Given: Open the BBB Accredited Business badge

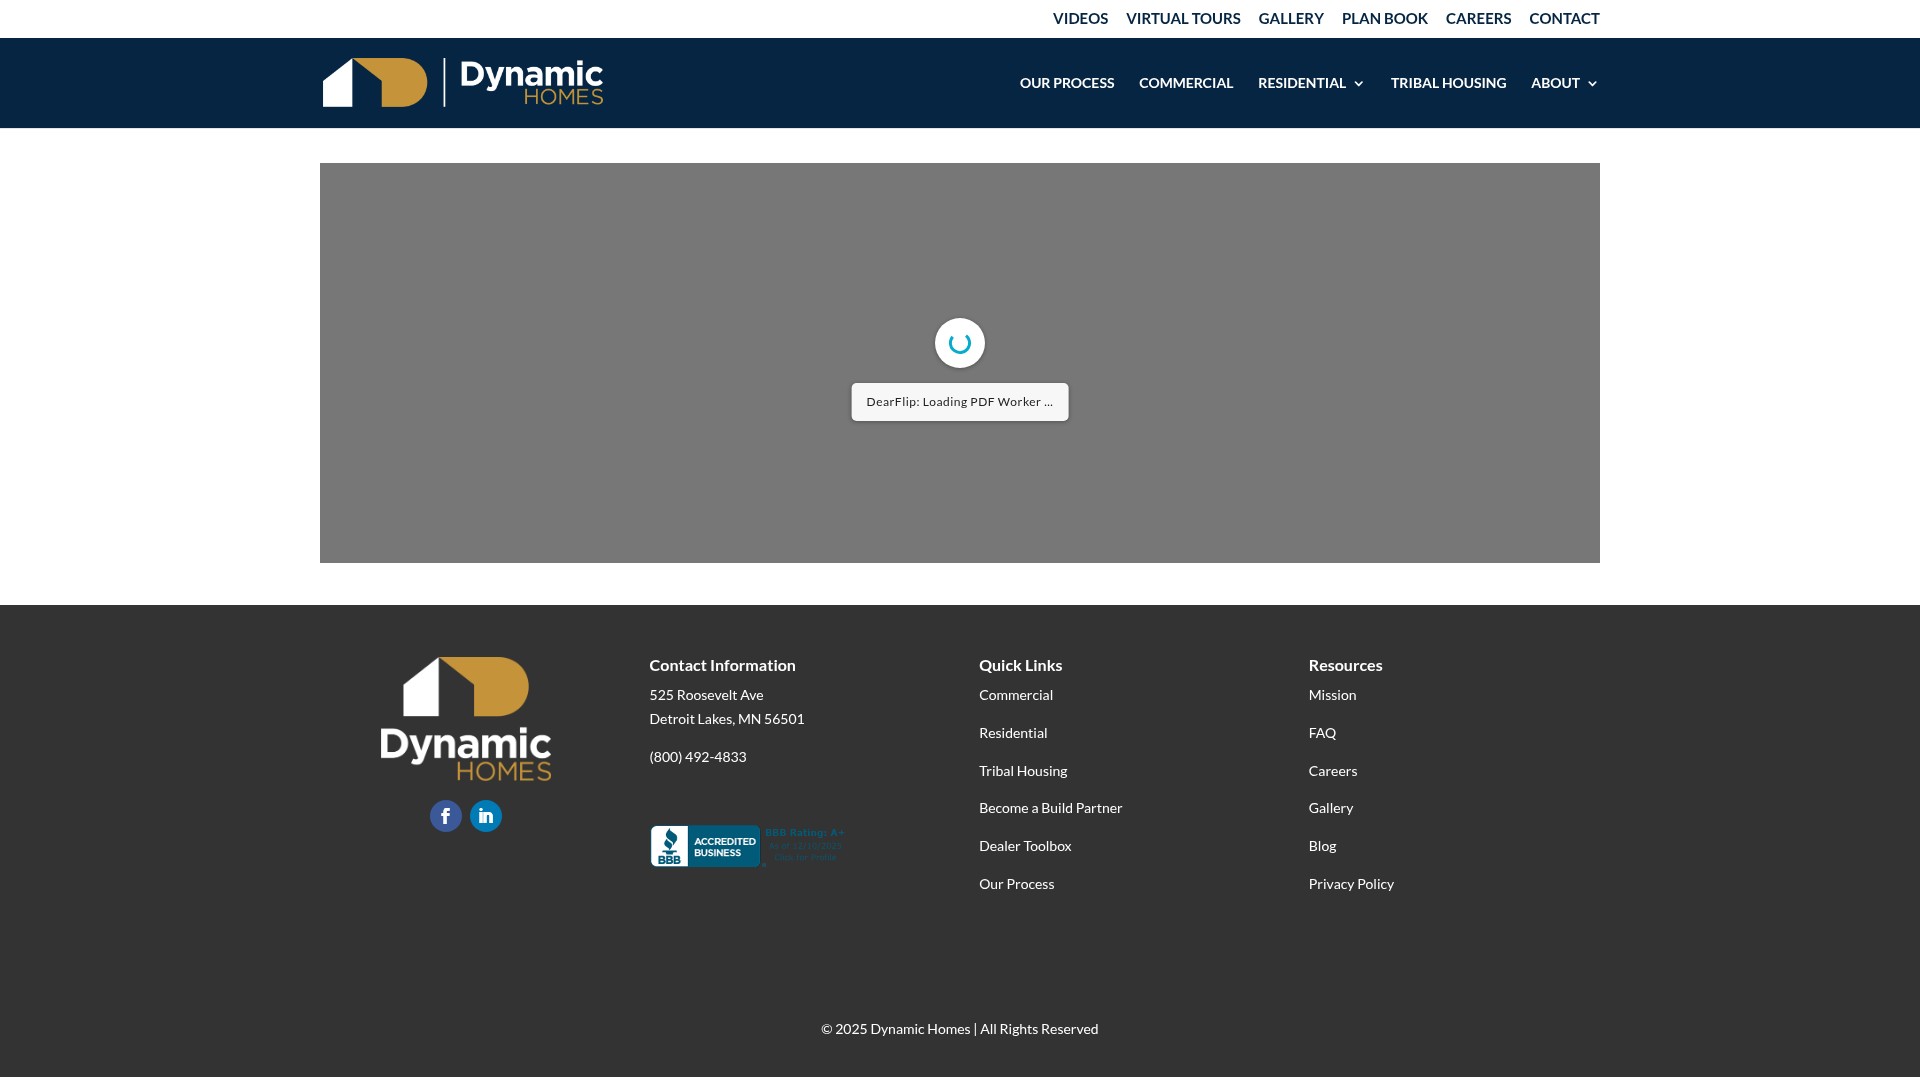Looking at the screenshot, I should (748, 846).
